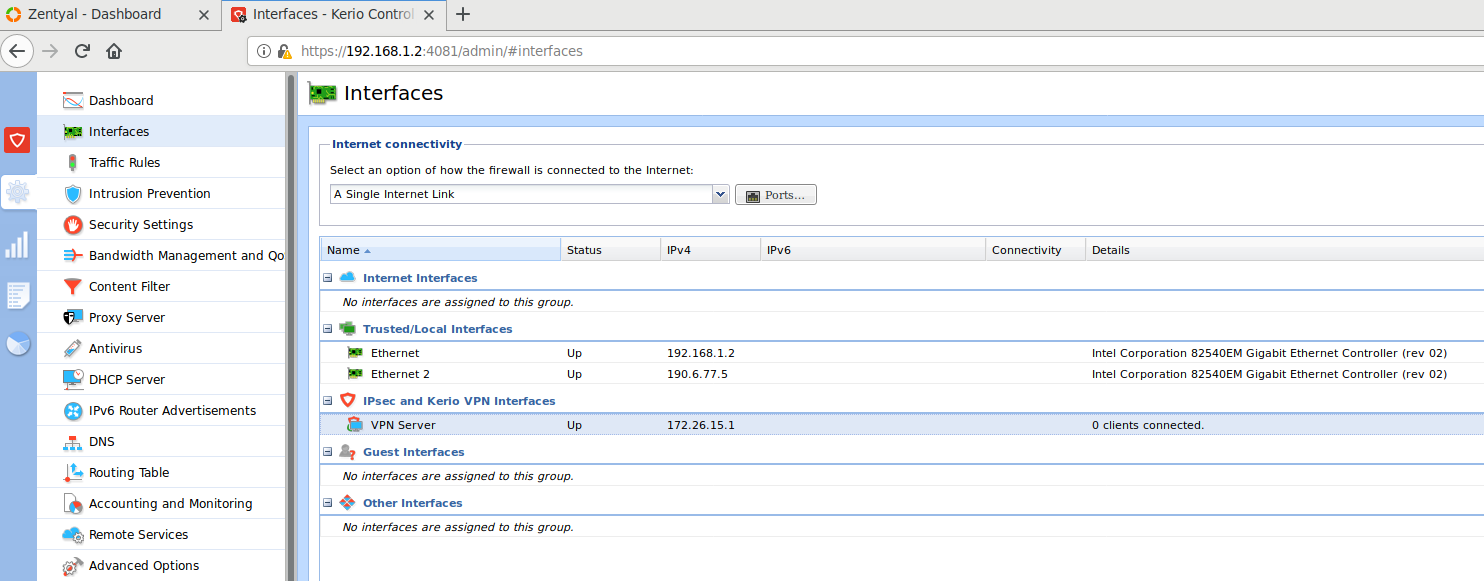Click the browser home button
Image resolution: width=1484 pixels, height=581 pixels.
pyautogui.click(x=114, y=51)
